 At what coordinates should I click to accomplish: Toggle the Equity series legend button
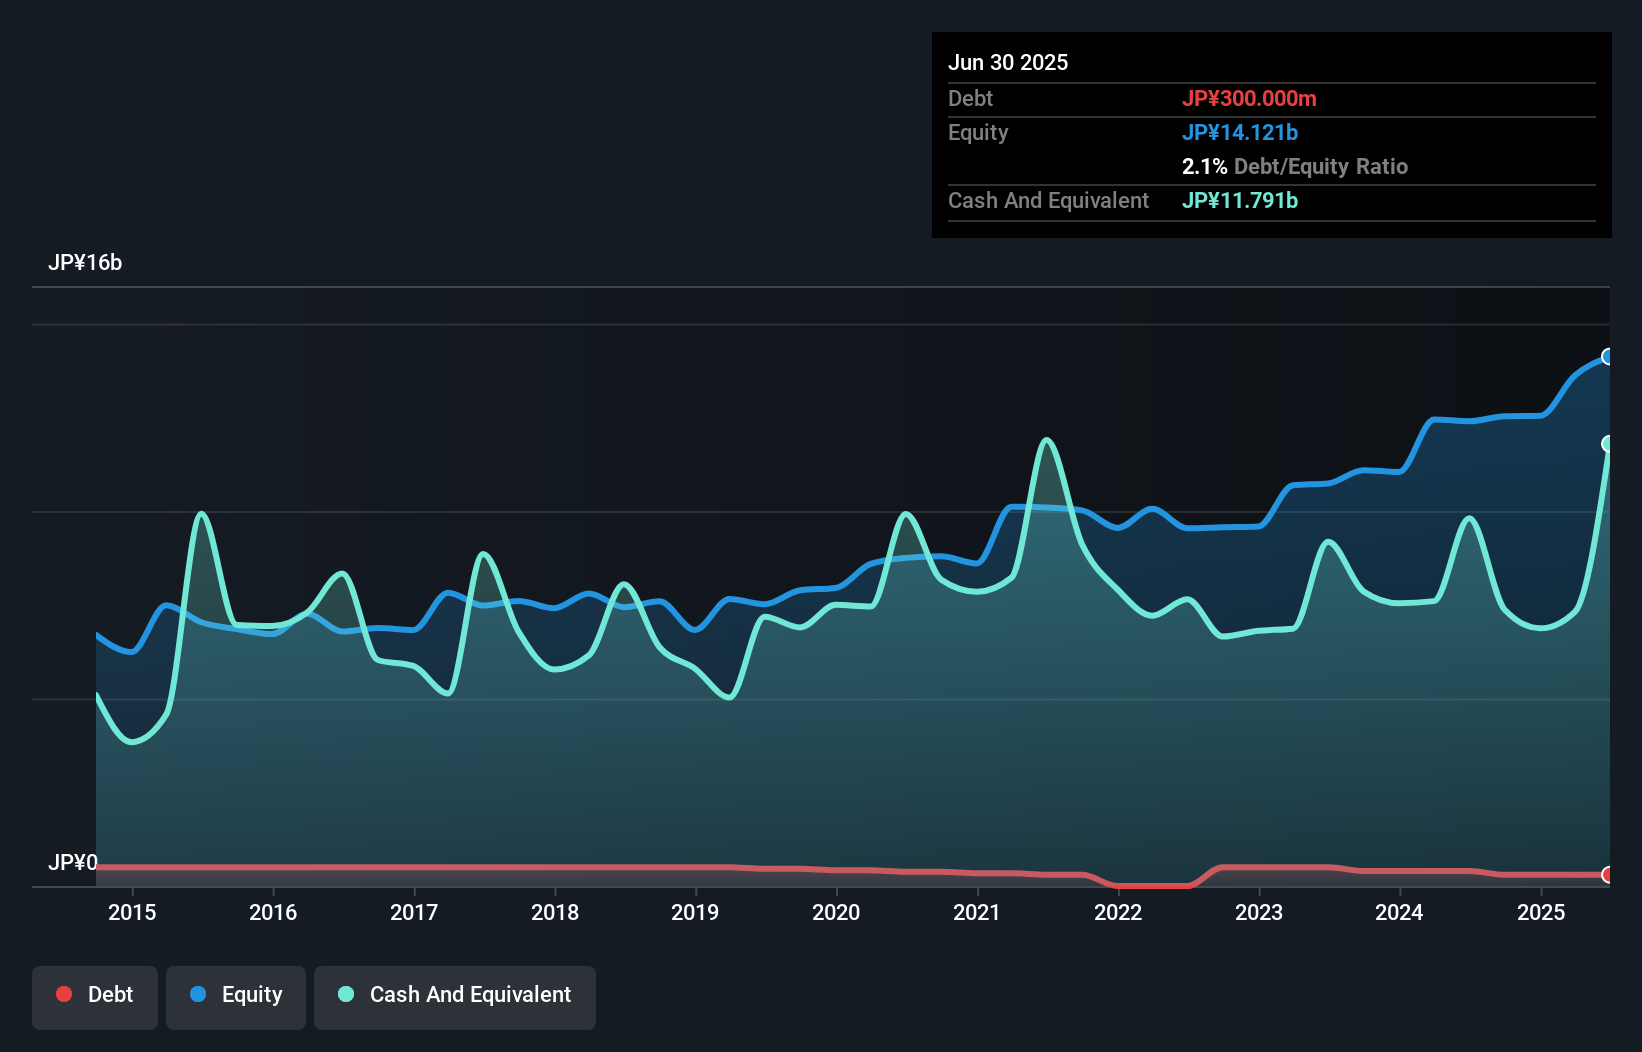pyautogui.click(x=236, y=996)
